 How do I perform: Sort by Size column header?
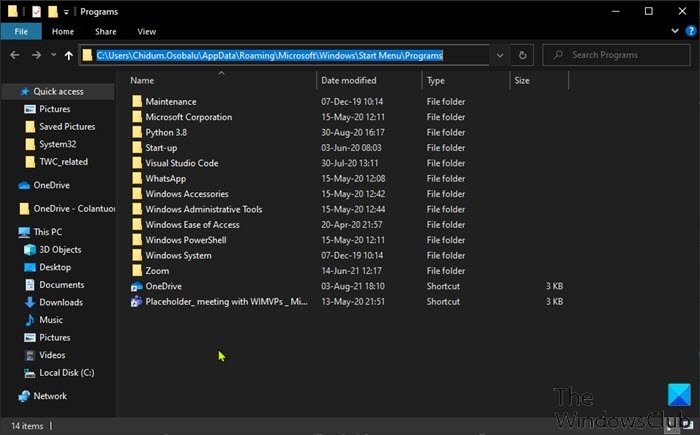tap(521, 80)
